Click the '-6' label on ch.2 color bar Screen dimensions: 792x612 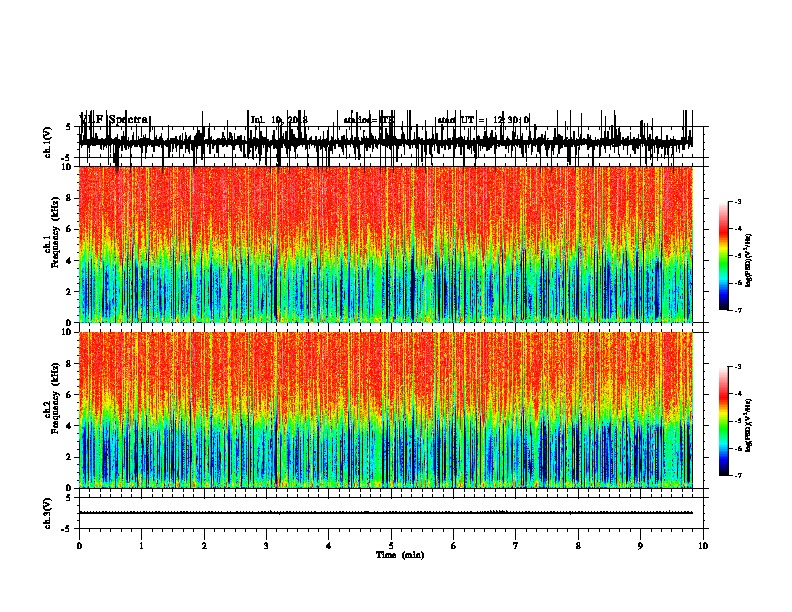pyautogui.click(x=737, y=448)
